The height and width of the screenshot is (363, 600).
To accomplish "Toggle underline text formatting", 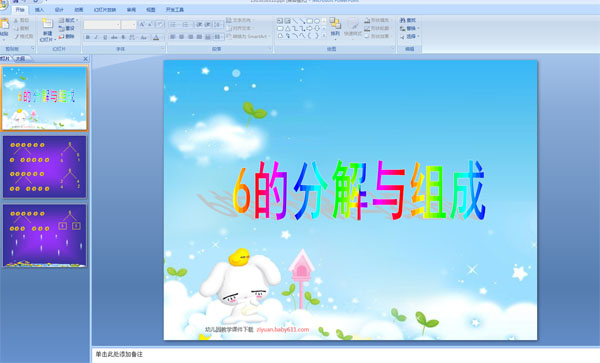I will pos(105,37).
